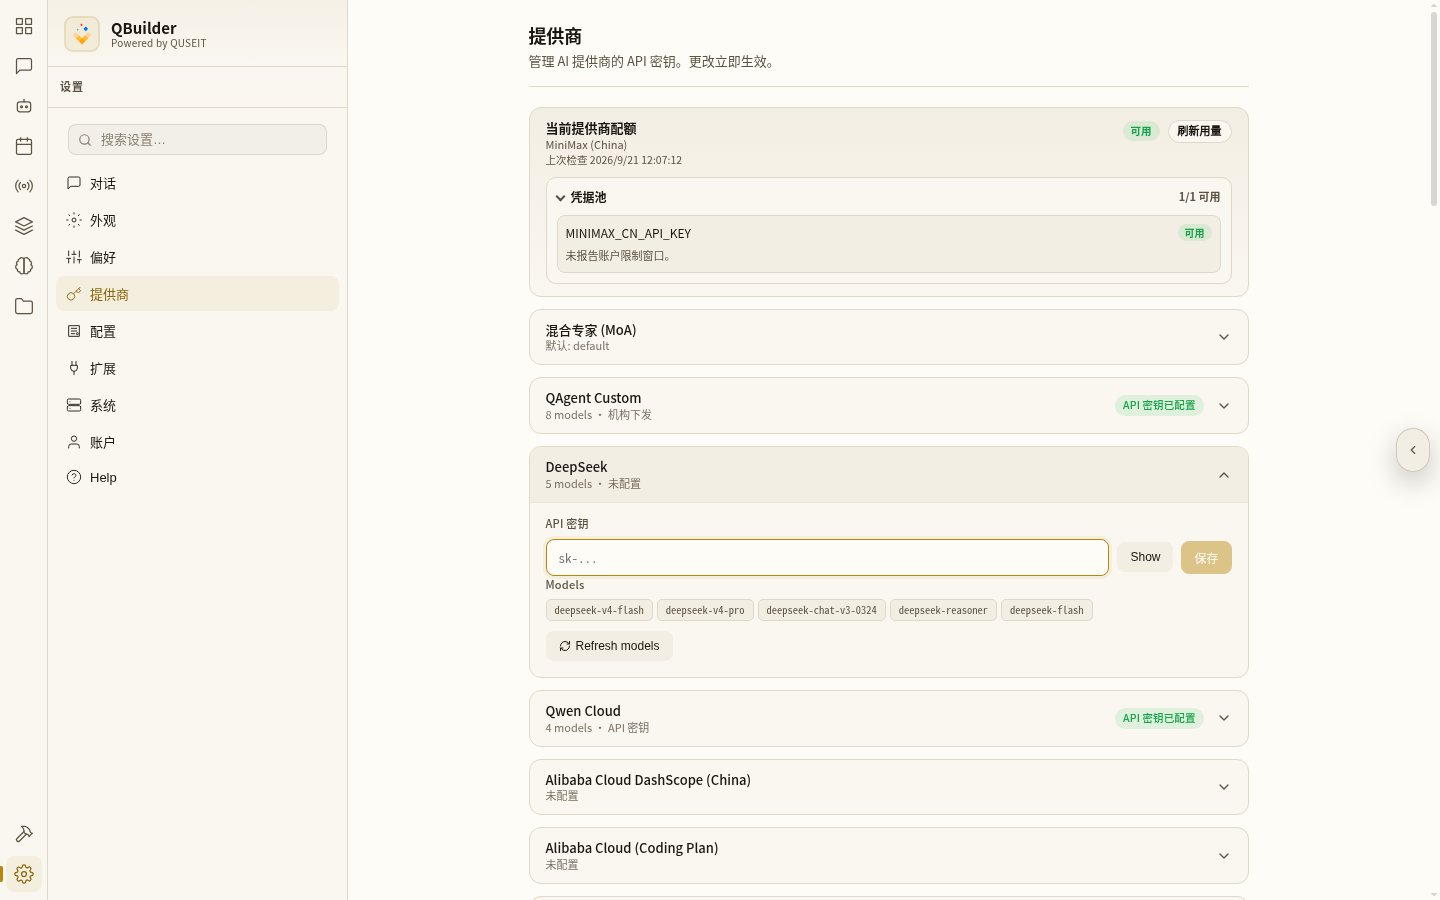Open 对话 settings section
Viewport: 1440px width, 900px height.
[197, 183]
